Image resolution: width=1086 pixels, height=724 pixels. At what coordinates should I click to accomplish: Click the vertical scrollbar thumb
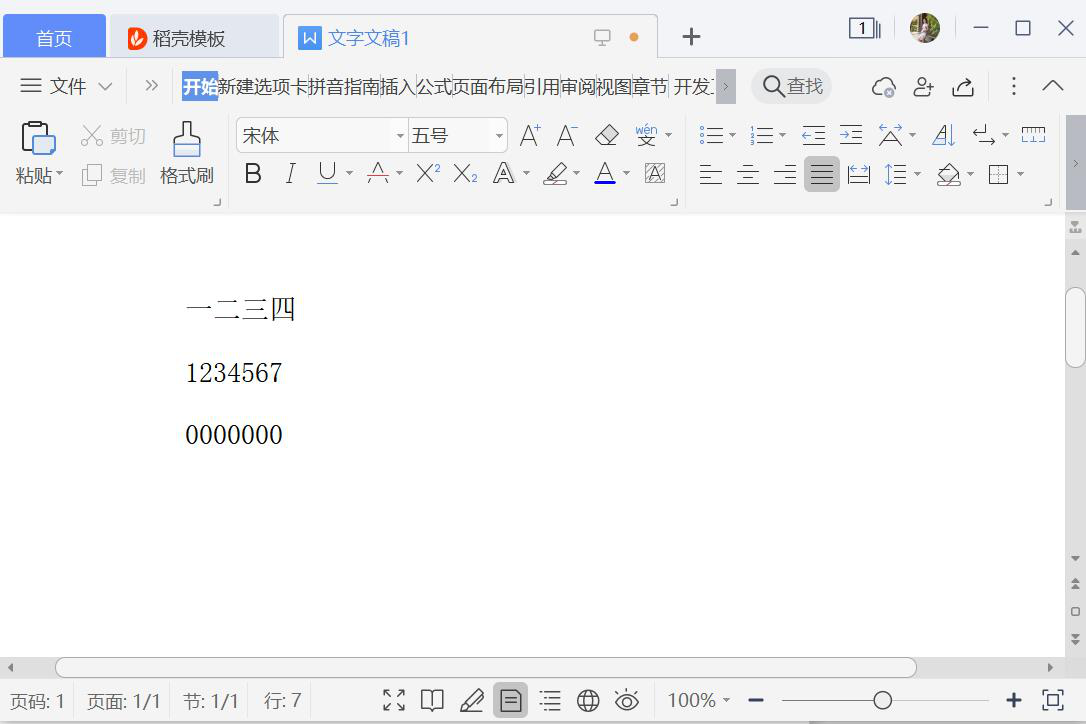1076,327
